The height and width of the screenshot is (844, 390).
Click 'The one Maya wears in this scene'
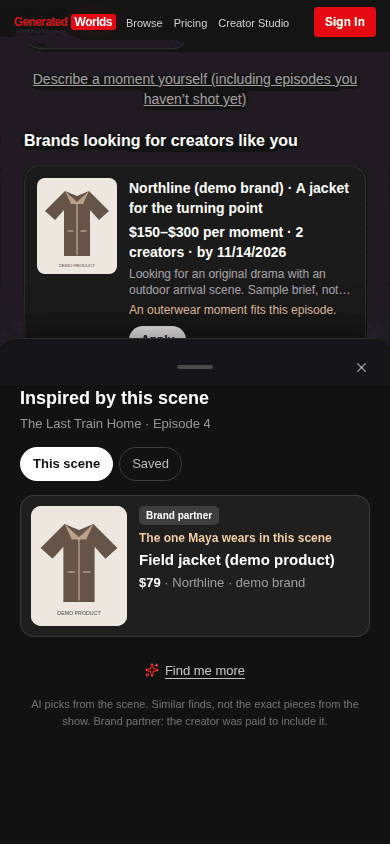[235, 538]
